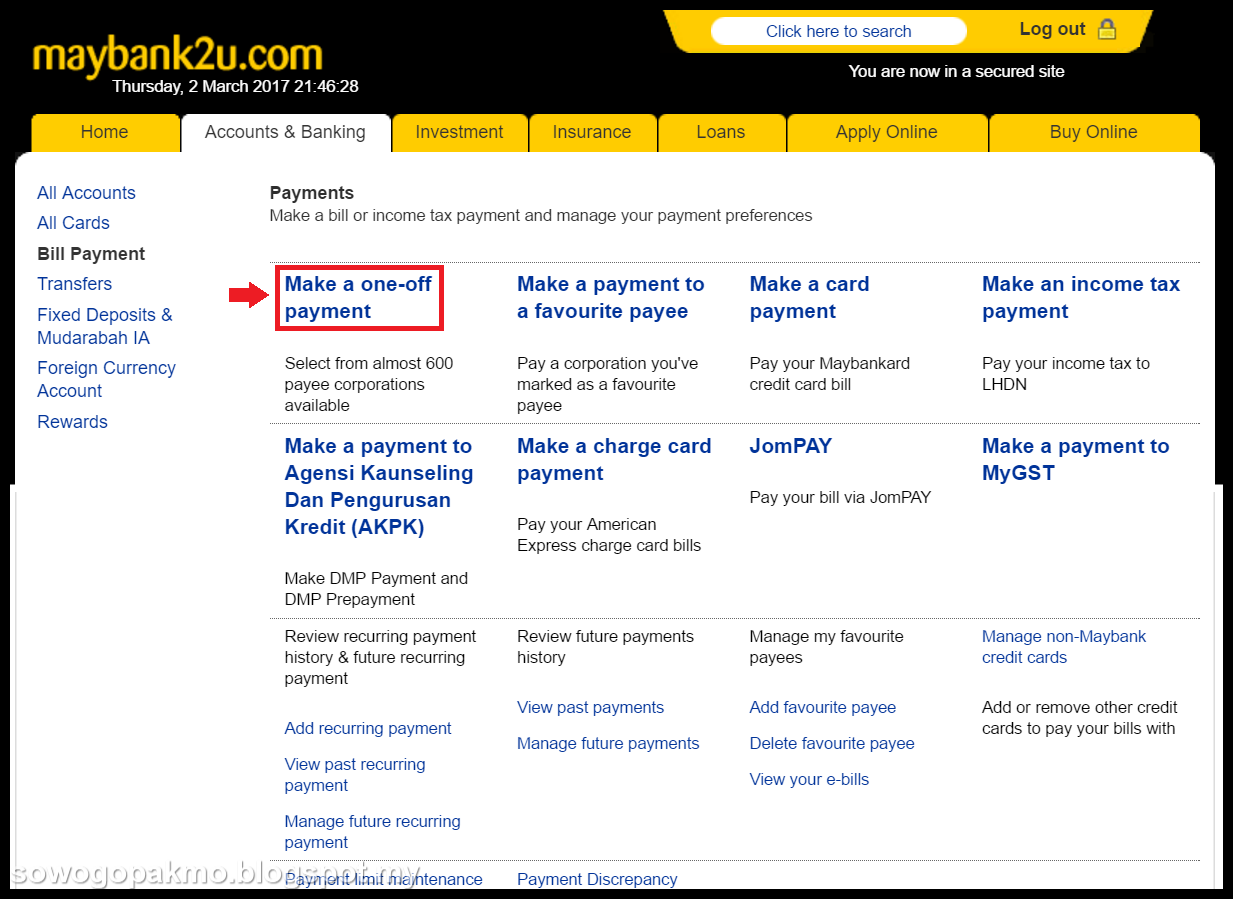Go to Transfers in the sidebar
This screenshot has height=899, width=1233.
point(74,284)
